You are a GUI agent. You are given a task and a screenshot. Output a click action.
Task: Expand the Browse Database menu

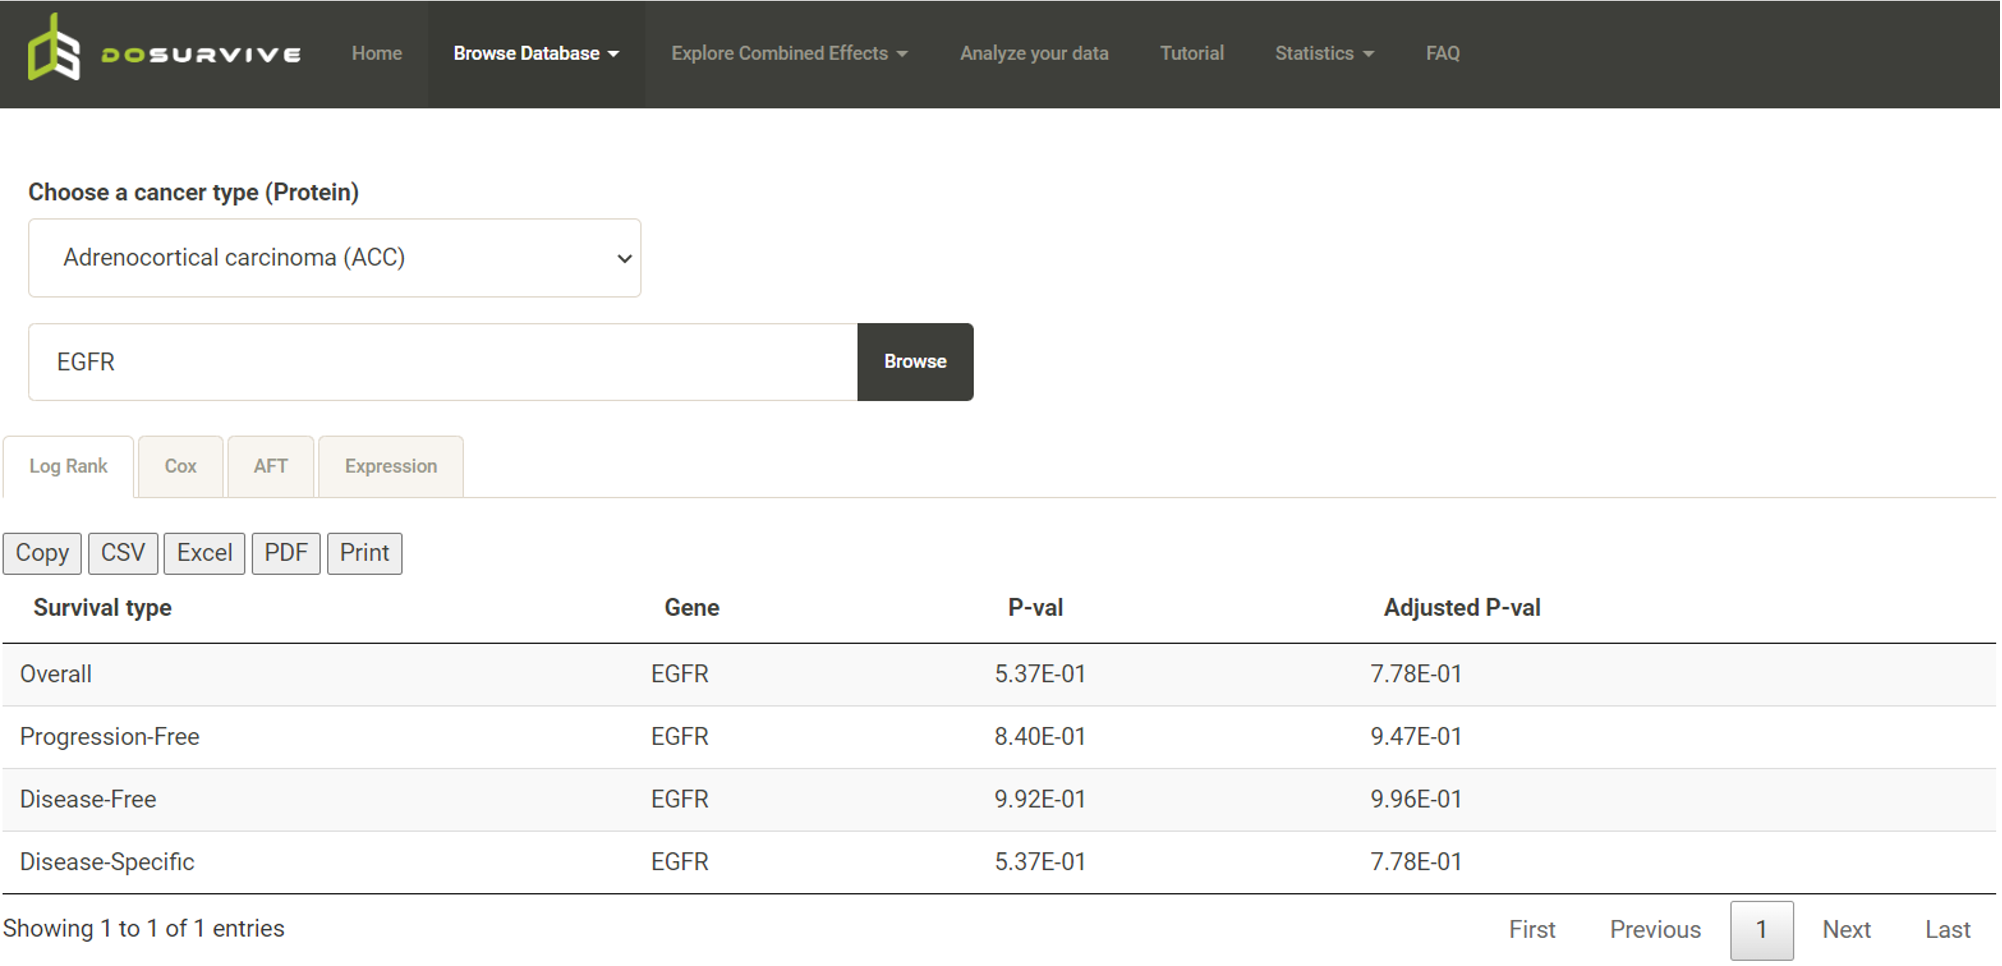(535, 54)
